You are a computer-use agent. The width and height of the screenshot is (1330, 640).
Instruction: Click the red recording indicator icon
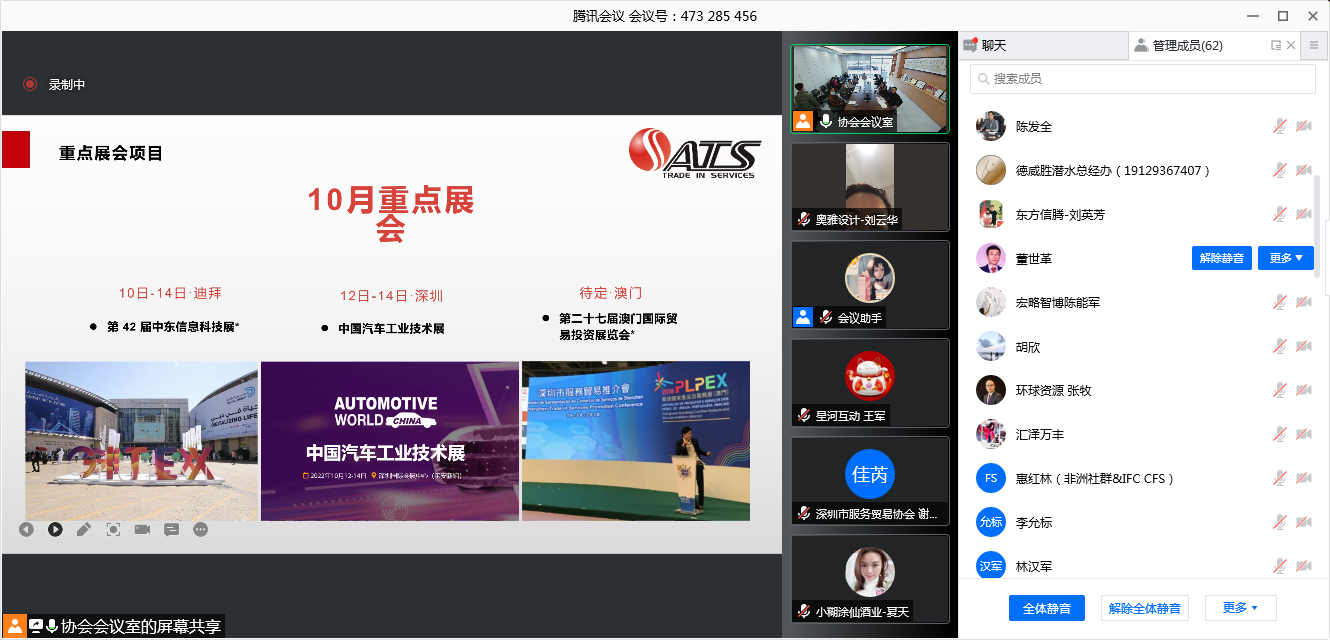[30, 85]
